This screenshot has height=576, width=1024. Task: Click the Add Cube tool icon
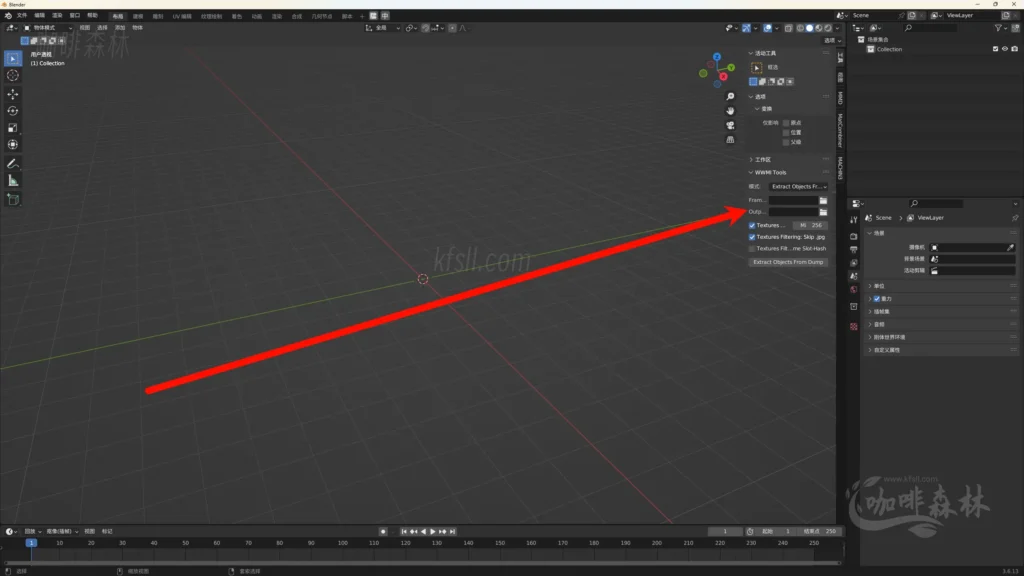(x=13, y=199)
